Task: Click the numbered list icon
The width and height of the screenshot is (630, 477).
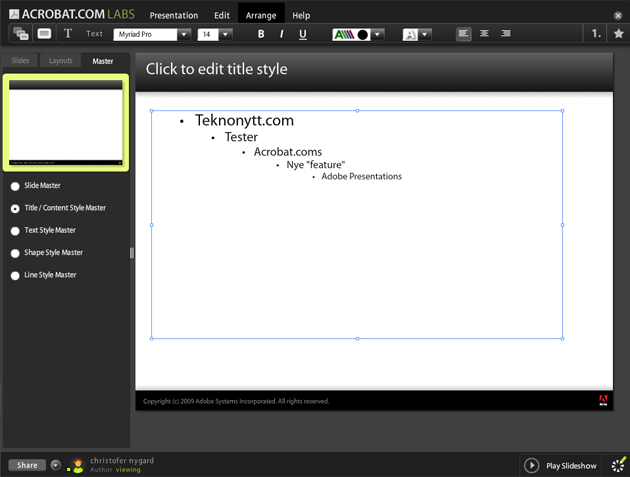Action: click(596, 34)
